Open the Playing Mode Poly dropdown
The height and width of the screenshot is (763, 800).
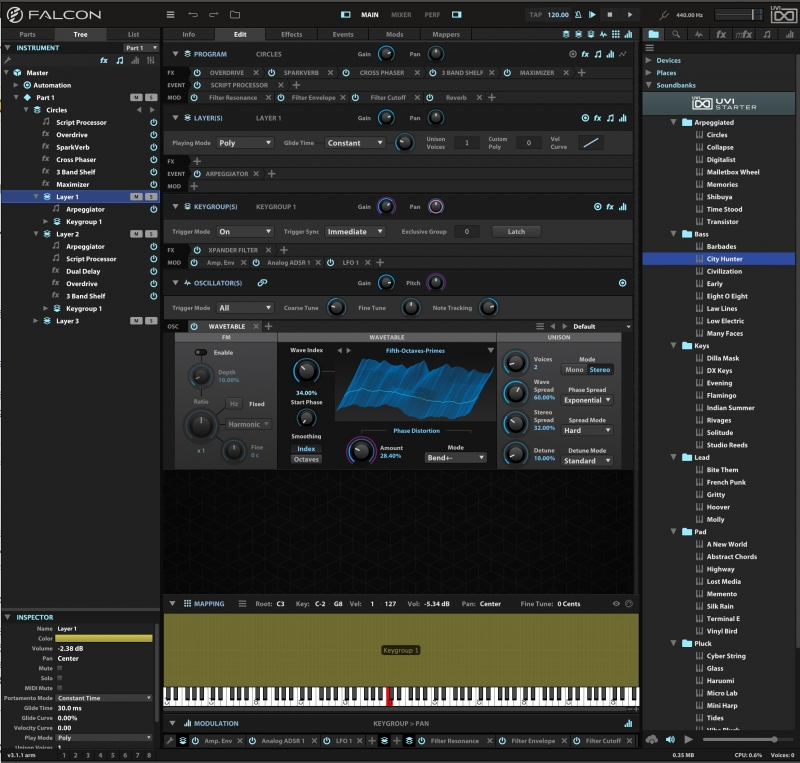pyautogui.click(x=245, y=143)
